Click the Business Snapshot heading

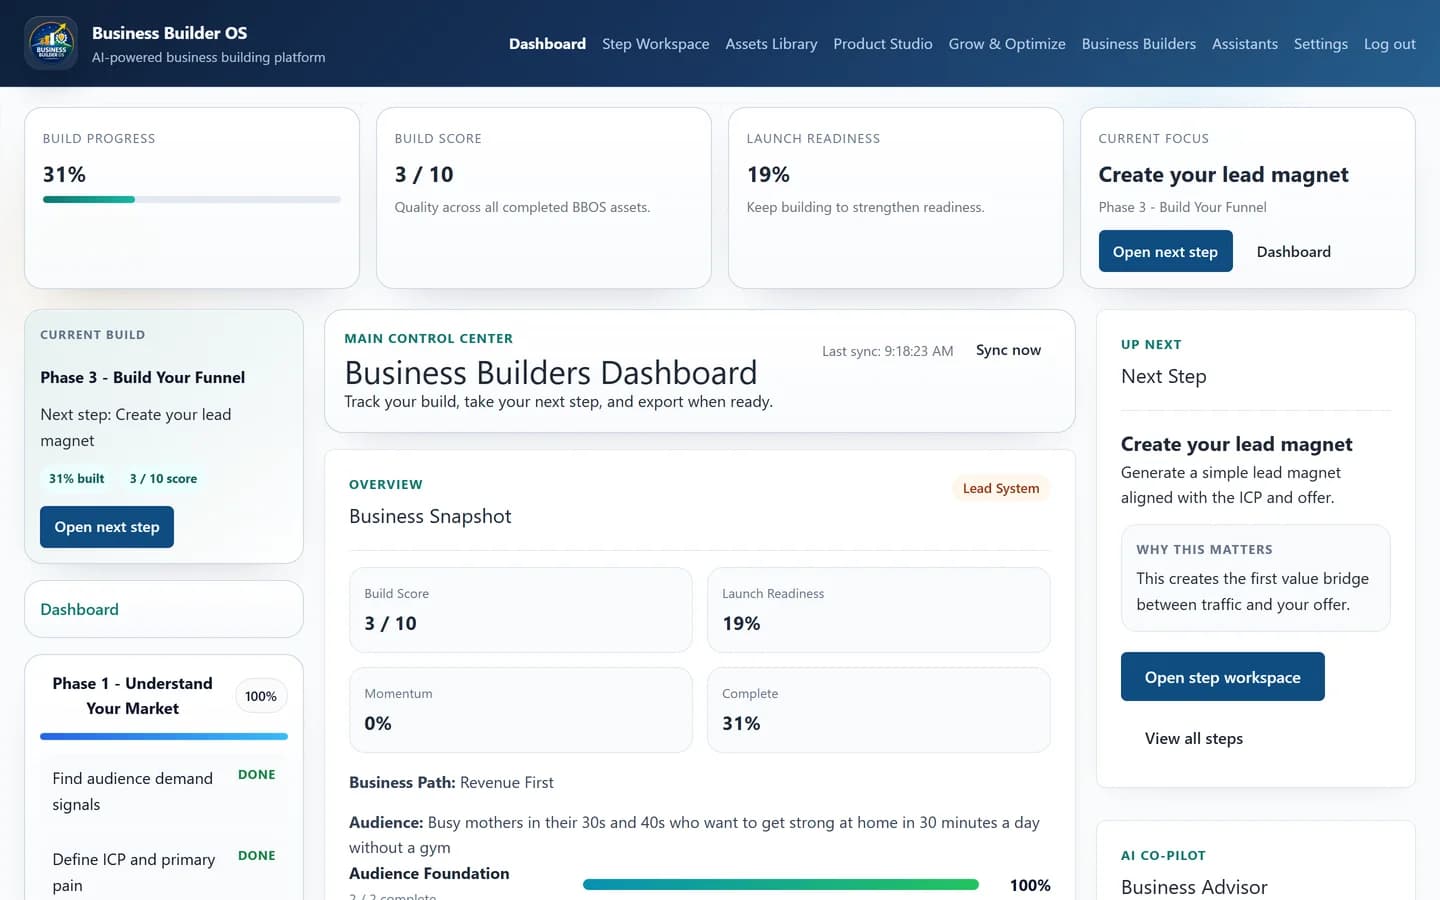(430, 516)
